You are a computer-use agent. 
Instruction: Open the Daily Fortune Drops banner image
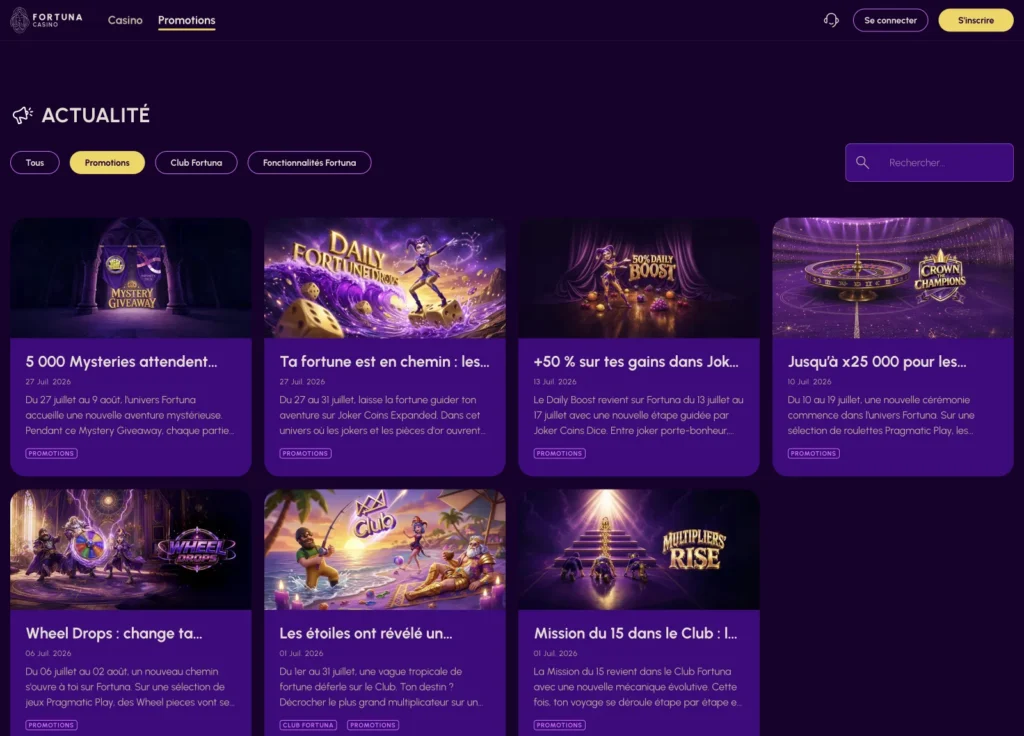tap(385, 278)
